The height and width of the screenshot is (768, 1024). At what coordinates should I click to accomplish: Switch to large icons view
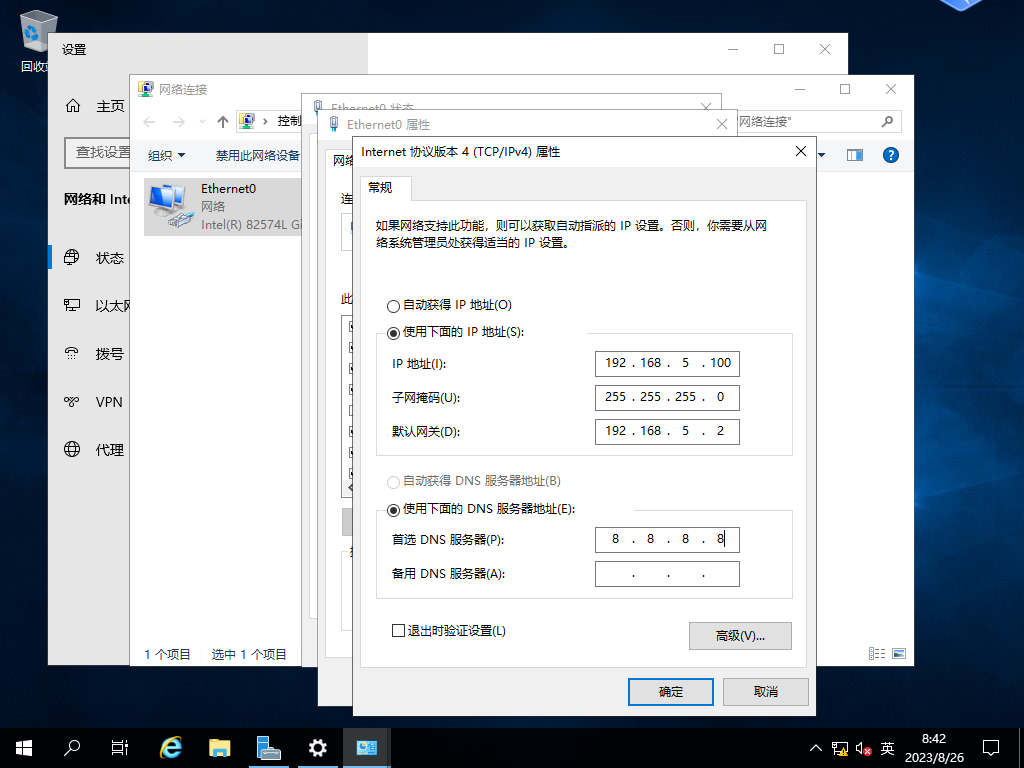pos(899,653)
